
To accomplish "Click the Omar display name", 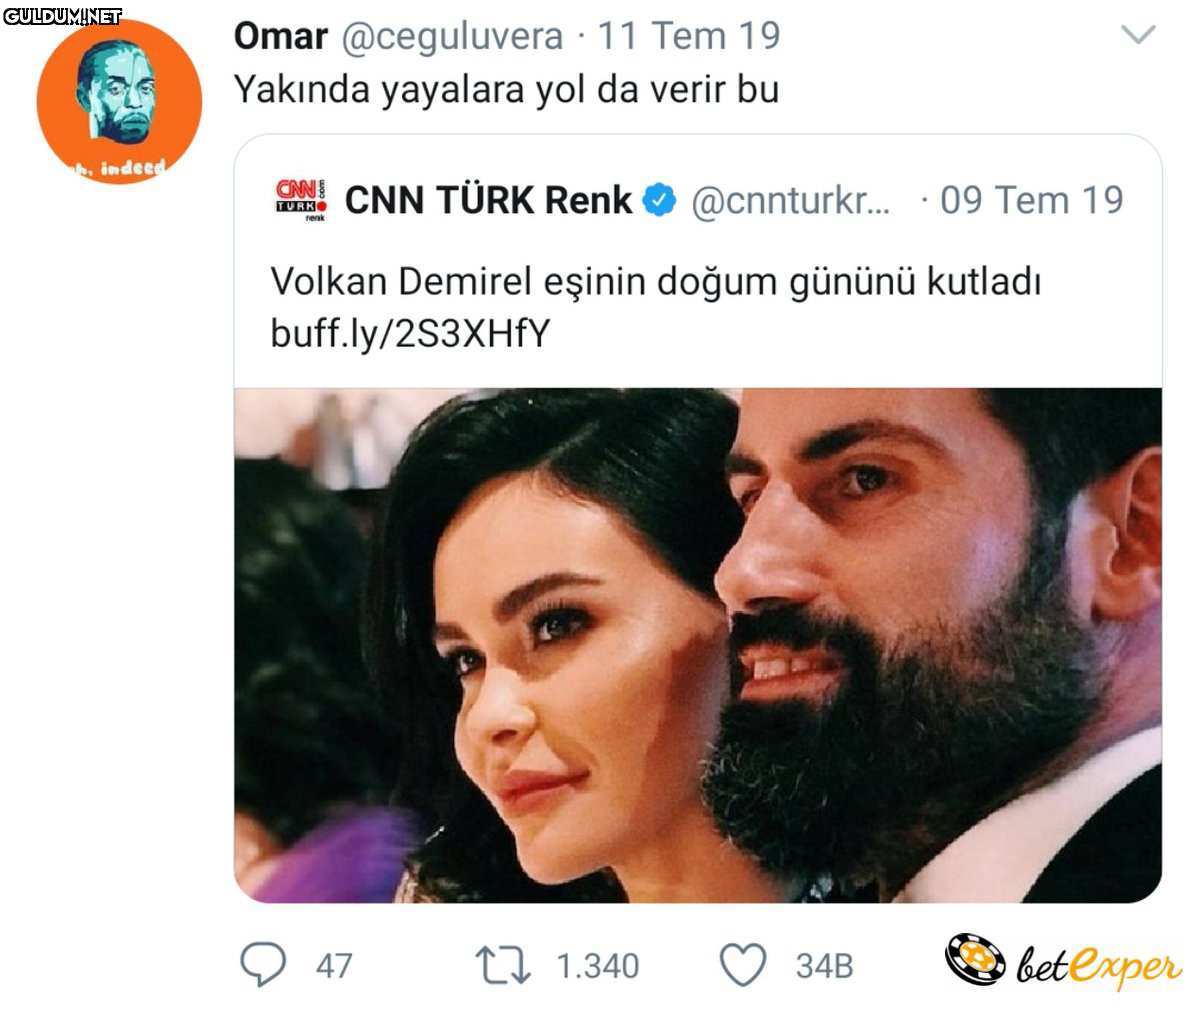I will point(280,37).
